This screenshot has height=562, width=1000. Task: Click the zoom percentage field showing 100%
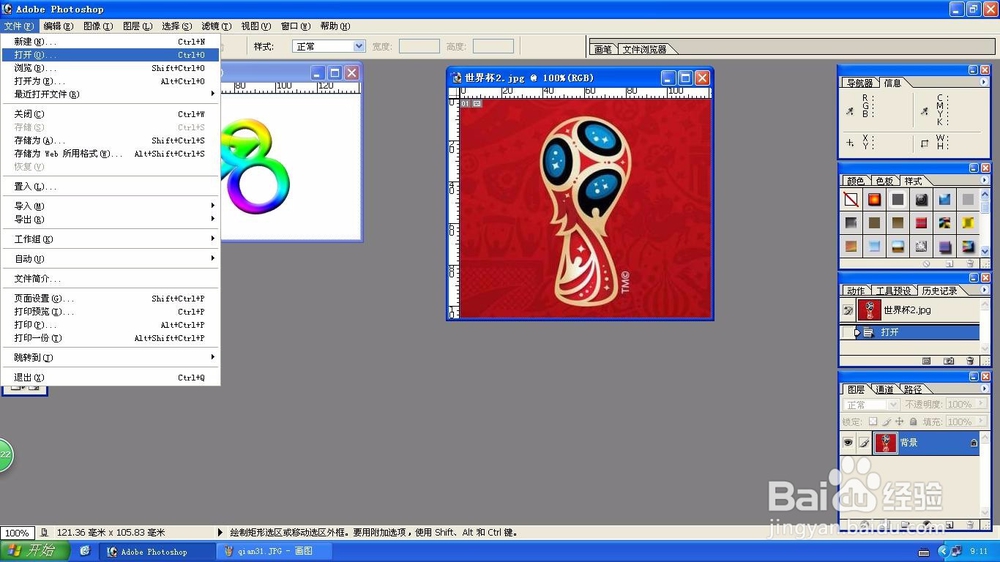point(17,533)
